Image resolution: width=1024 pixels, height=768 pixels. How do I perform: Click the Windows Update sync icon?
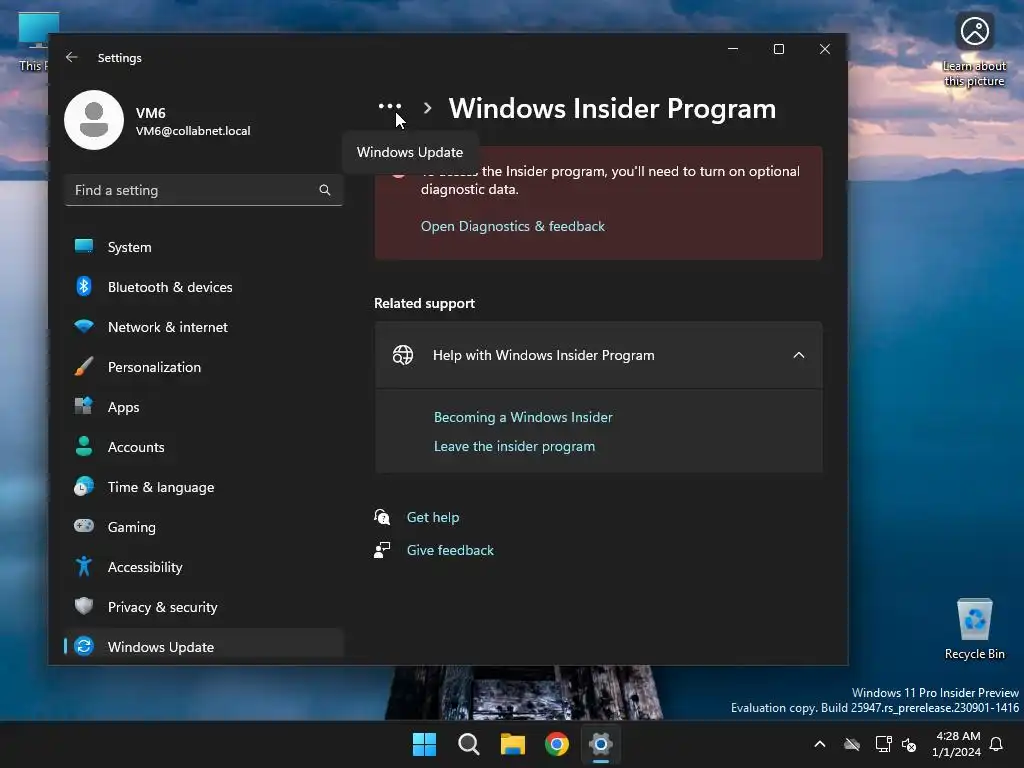point(84,647)
